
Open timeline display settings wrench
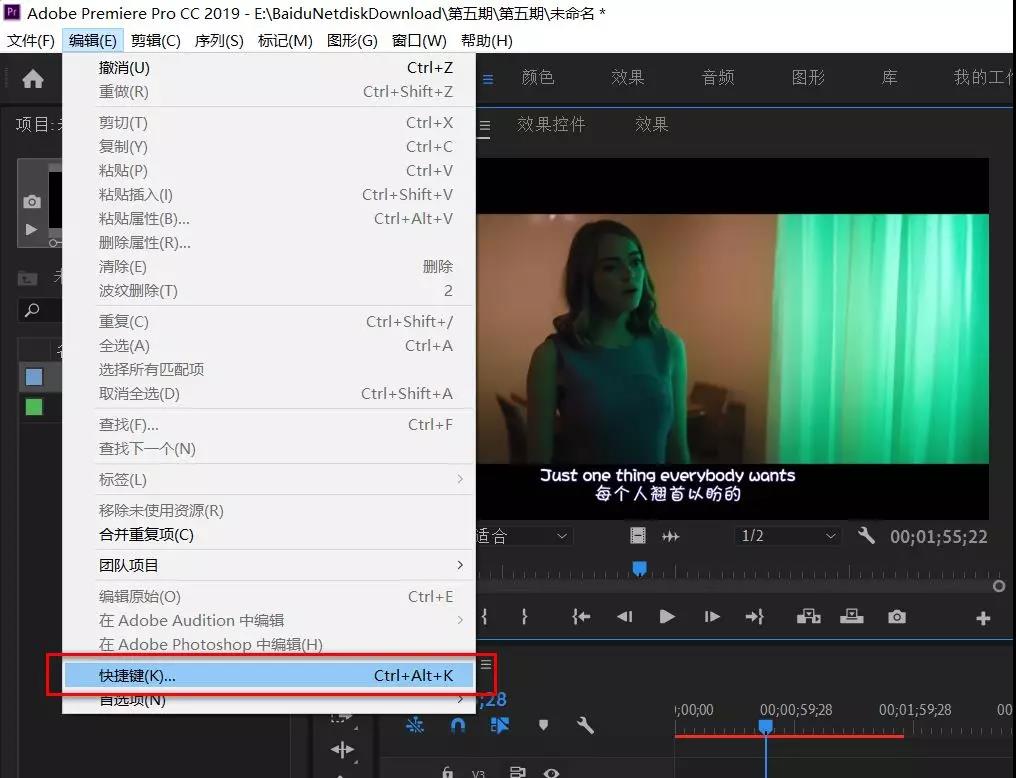[x=584, y=724]
